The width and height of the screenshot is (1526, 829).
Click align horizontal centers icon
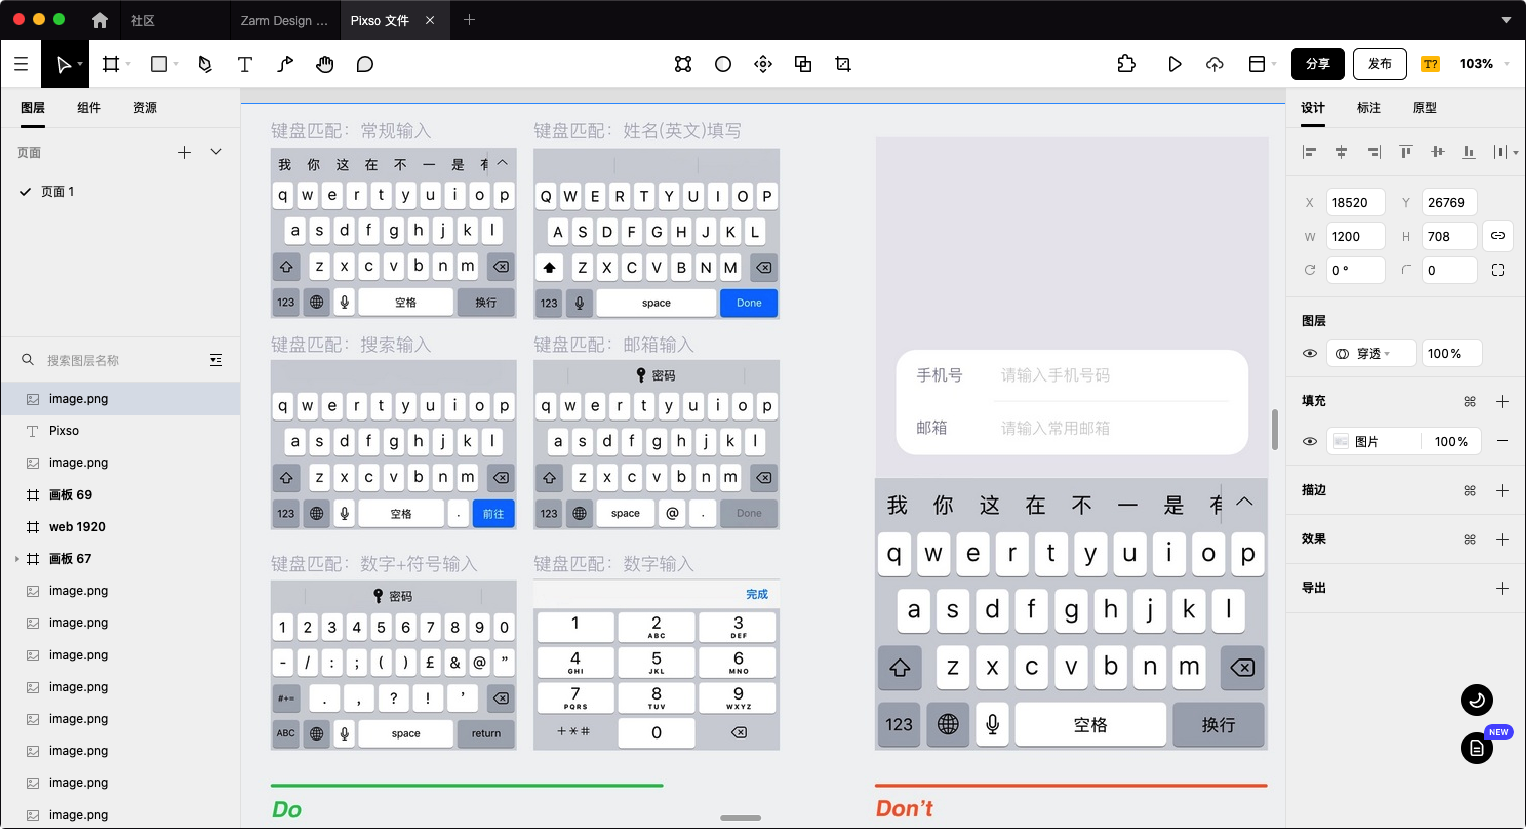(1341, 152)
